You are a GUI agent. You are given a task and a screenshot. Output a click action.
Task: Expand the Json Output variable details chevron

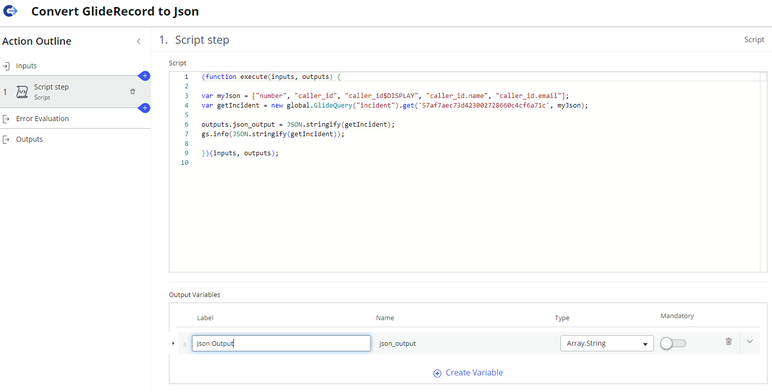coord(750,341)
